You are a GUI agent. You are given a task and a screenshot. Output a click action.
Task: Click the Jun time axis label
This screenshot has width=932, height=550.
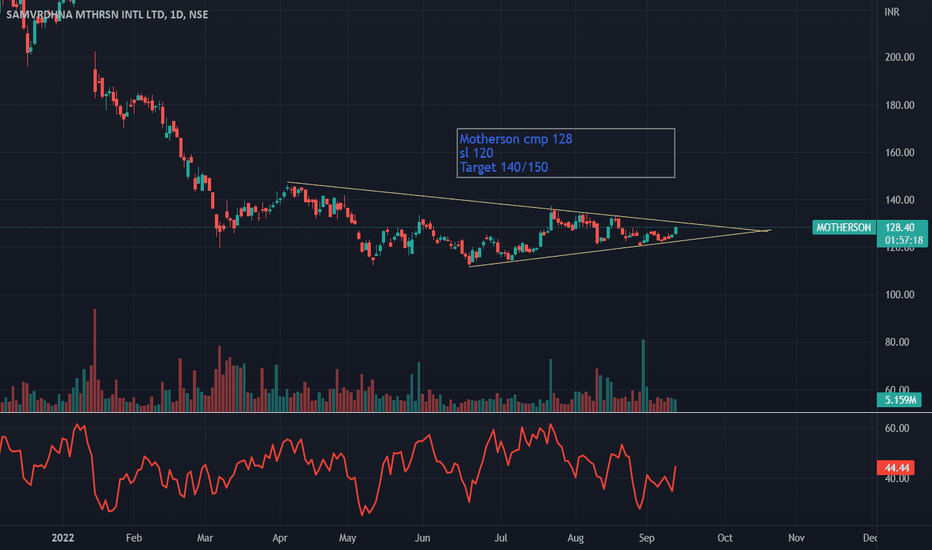point(423,538)
